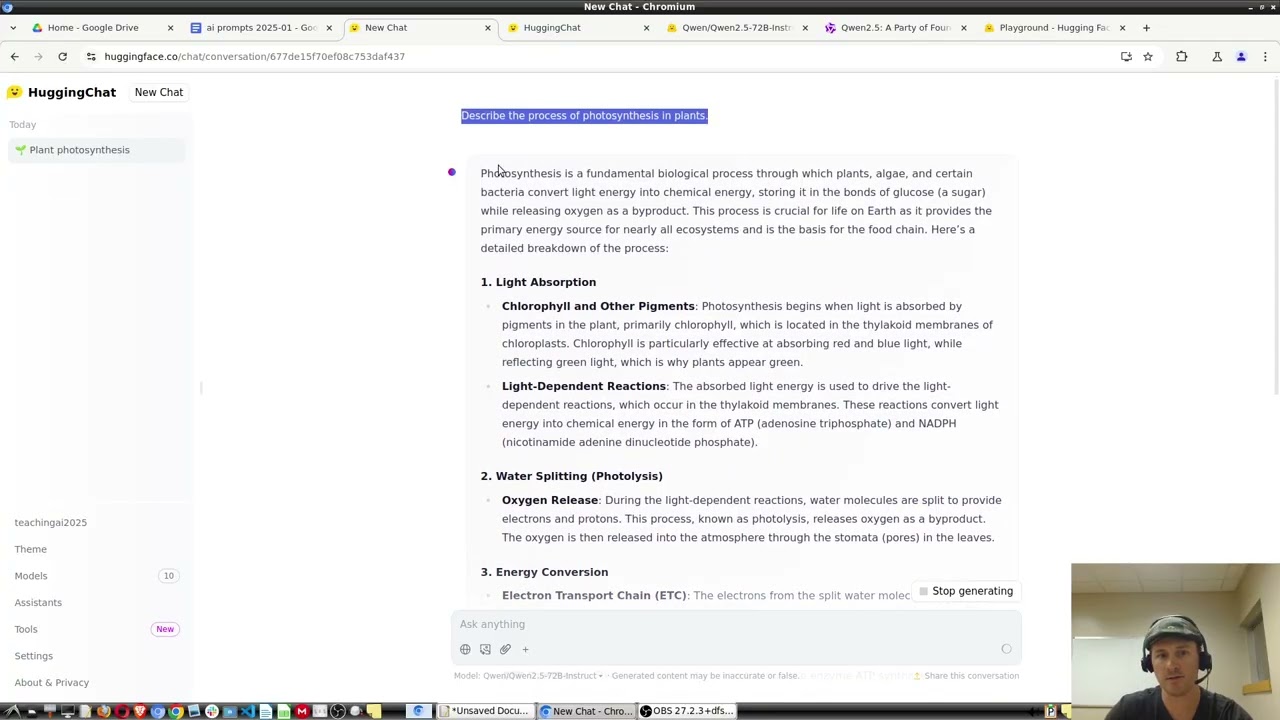Click the paperclip attach file icon

(505, 649)
